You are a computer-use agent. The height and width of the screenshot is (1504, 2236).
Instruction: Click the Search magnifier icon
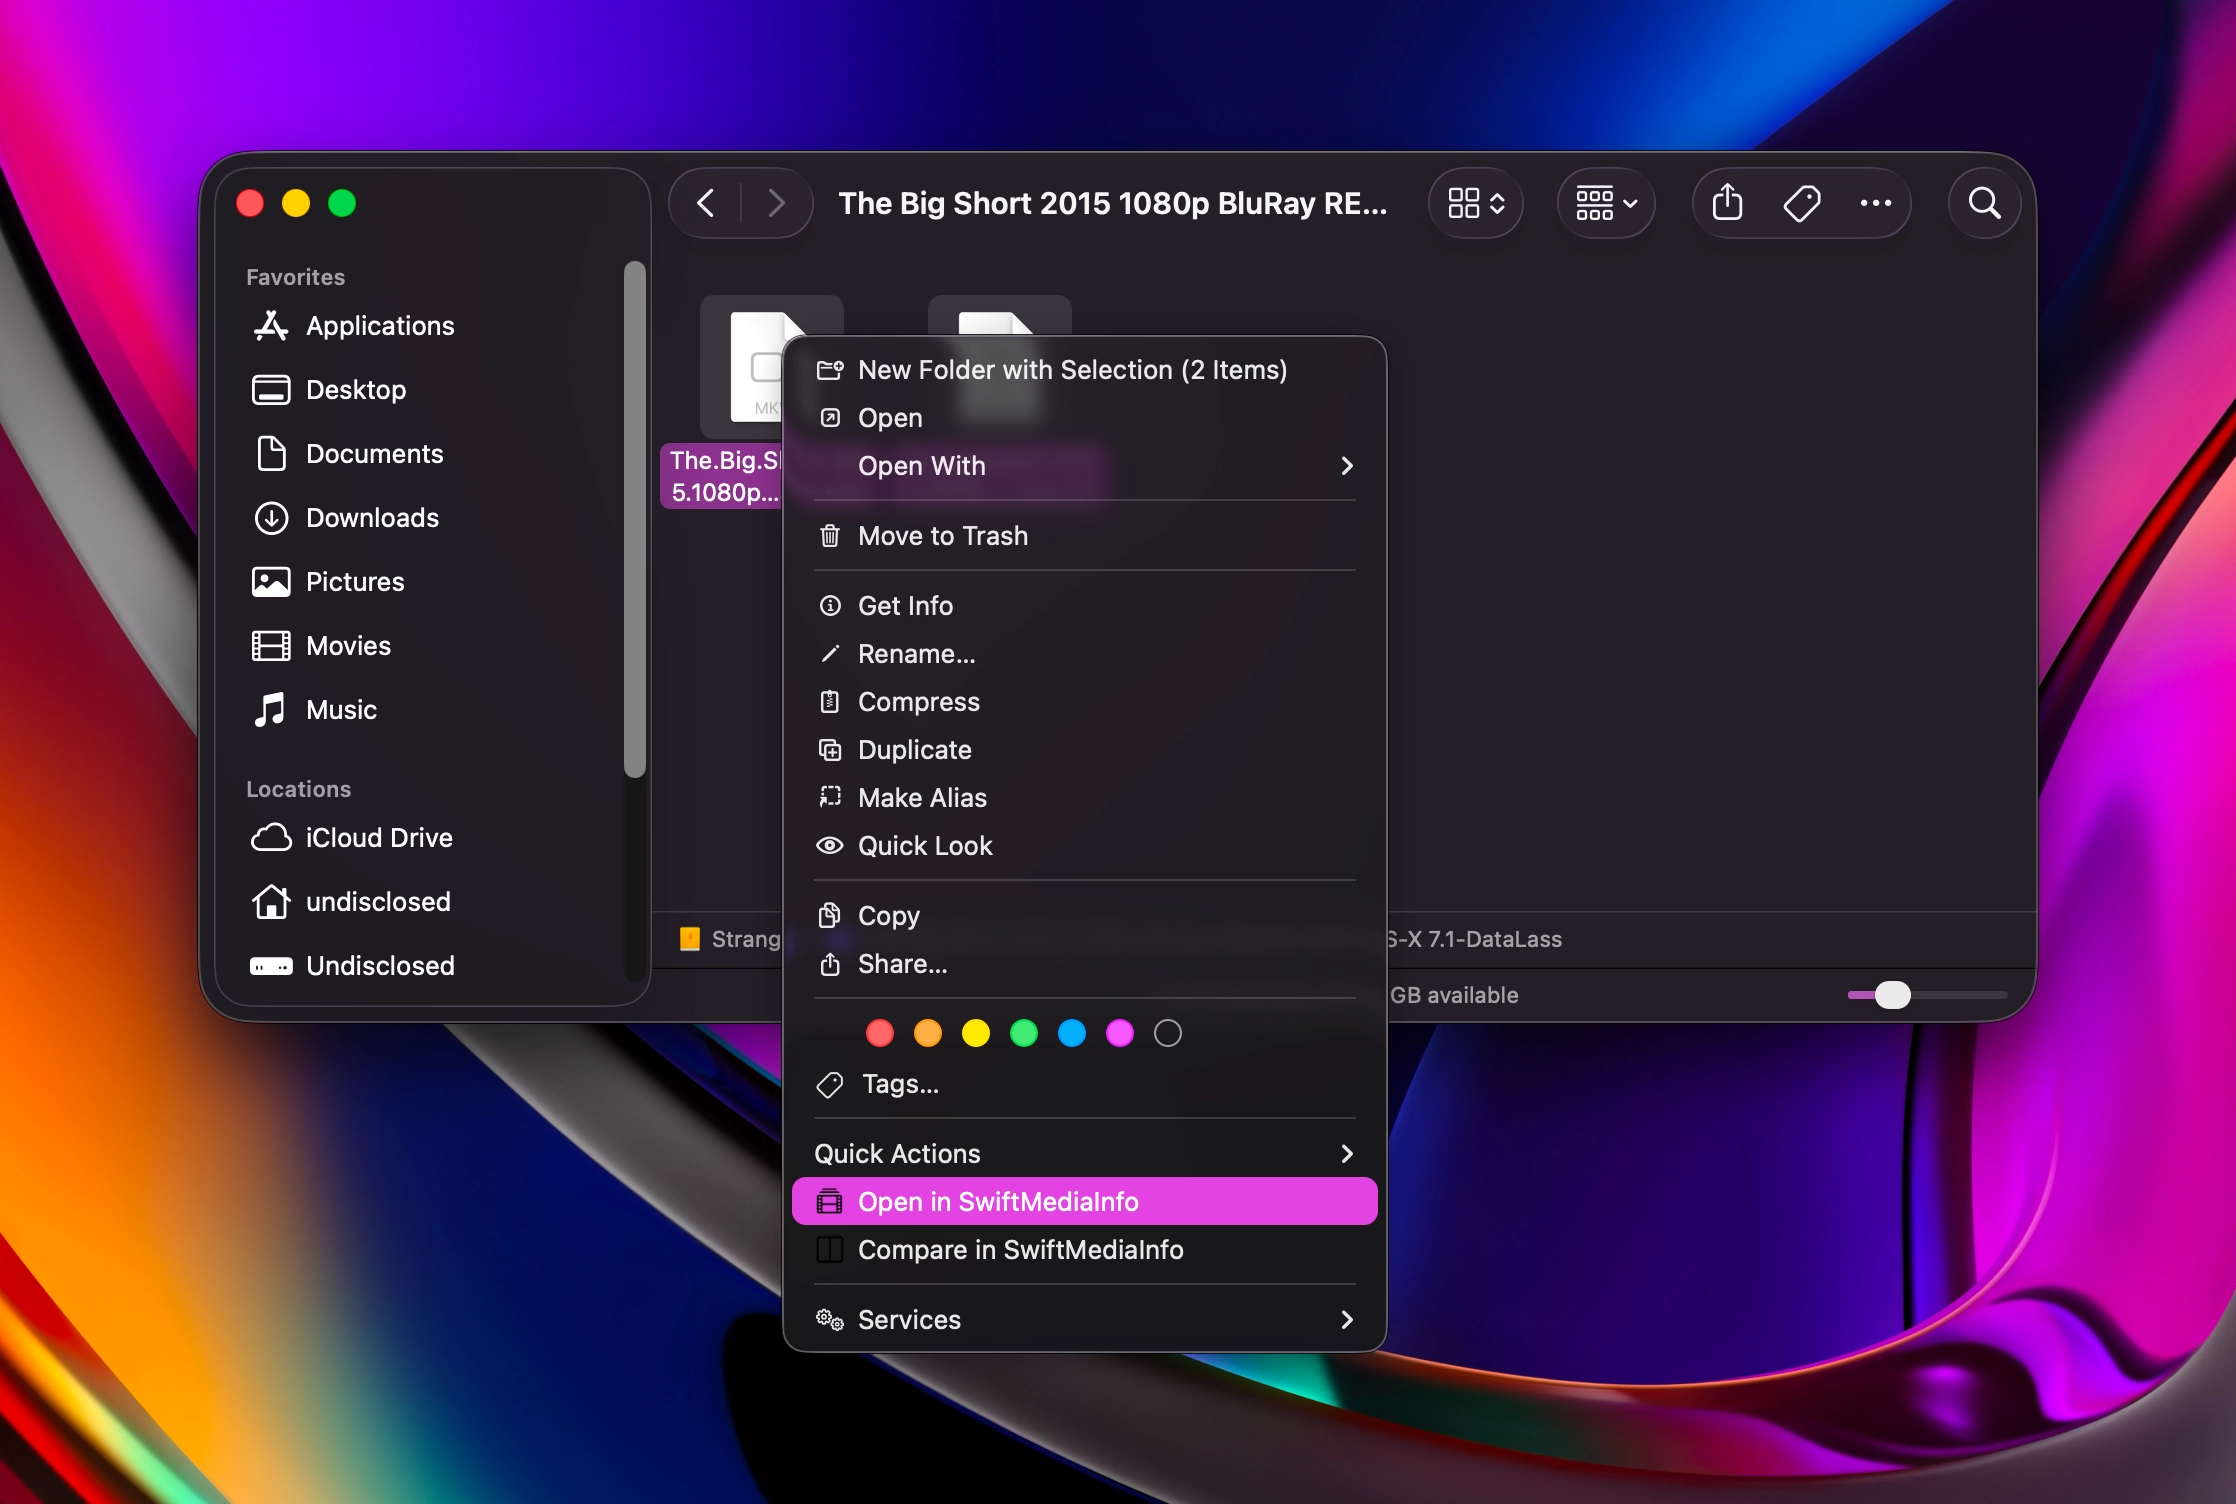1985,203
